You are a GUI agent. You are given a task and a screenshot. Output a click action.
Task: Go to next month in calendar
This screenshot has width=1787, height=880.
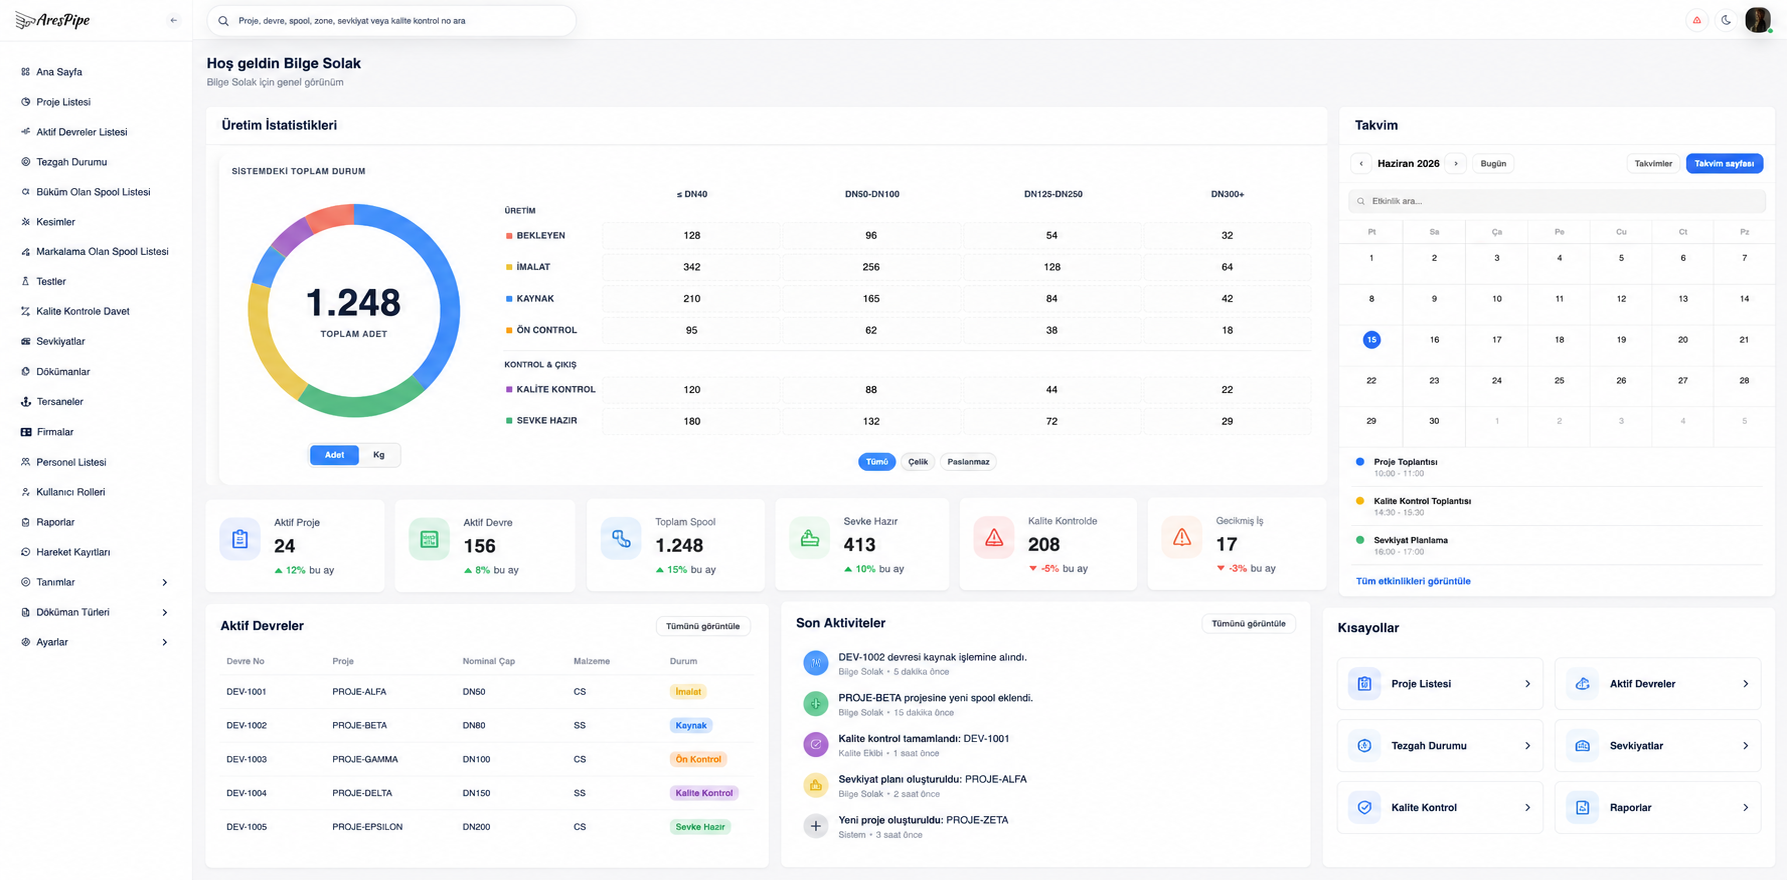coord(1456,163)
